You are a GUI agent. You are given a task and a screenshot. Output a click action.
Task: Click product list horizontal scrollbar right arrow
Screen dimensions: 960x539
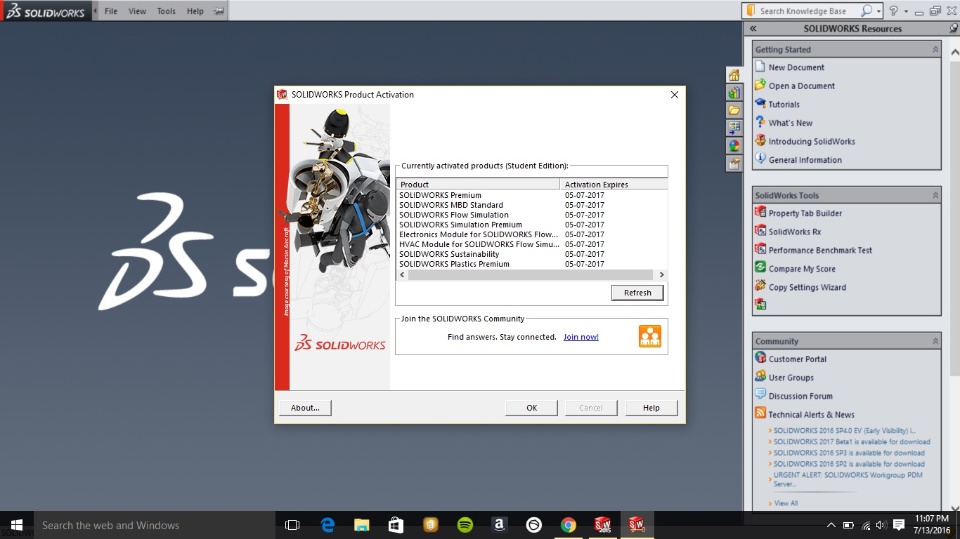[662, 274]
